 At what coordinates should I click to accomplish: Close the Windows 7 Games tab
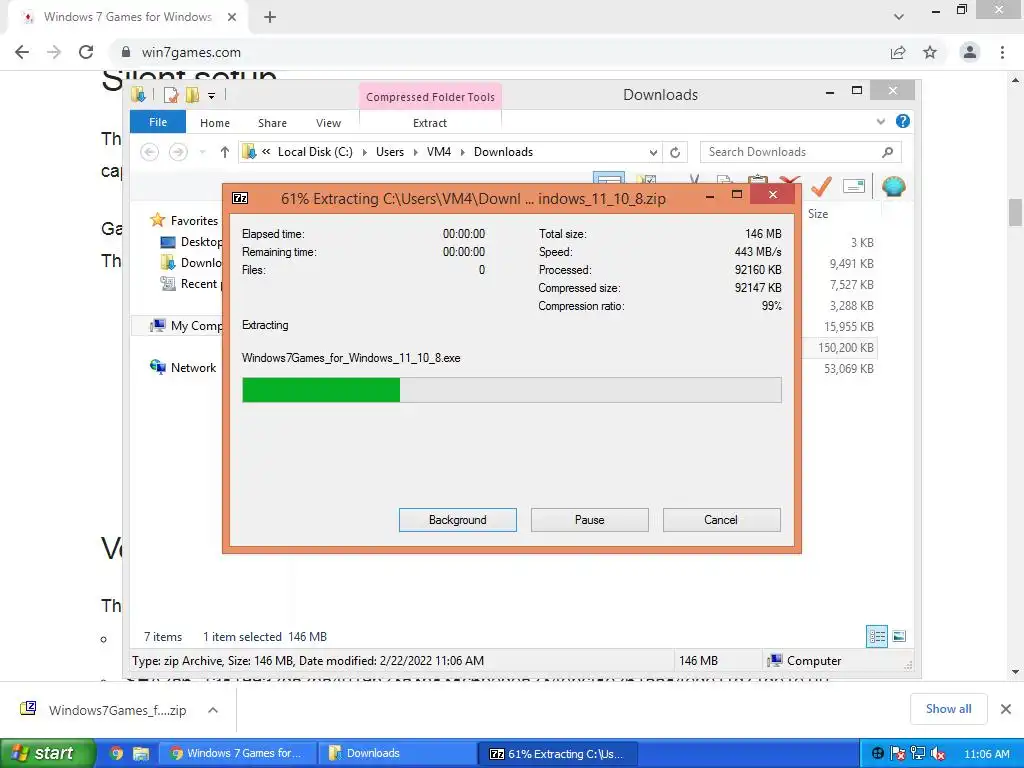point(232,17)
